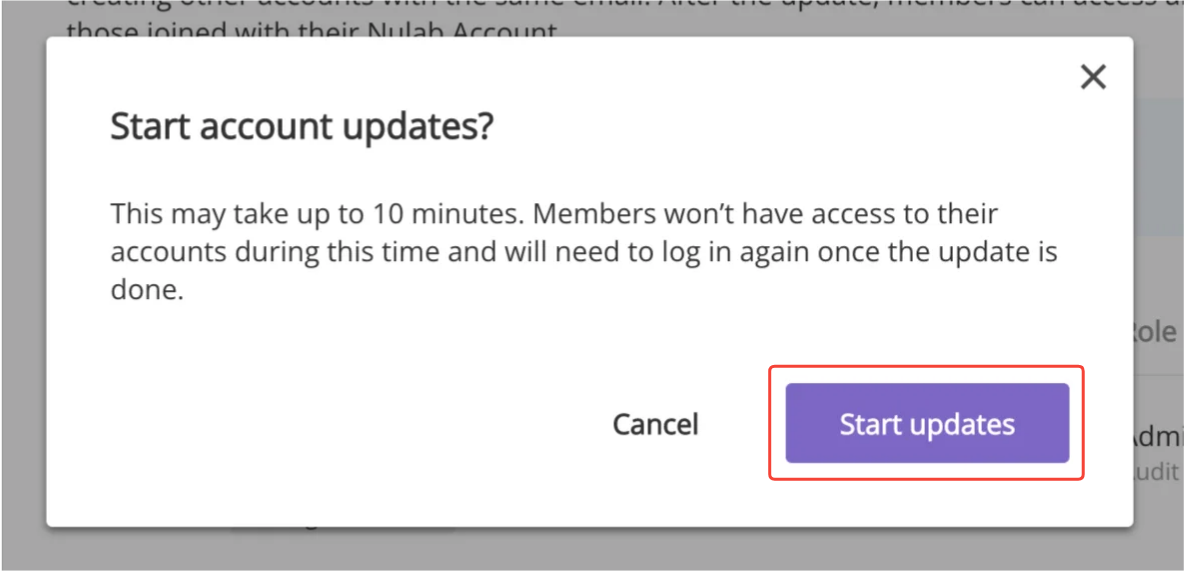This screenshot has height=572, width=1184.
Task: Click the empty space beneath the title
Action: point(589,172)
